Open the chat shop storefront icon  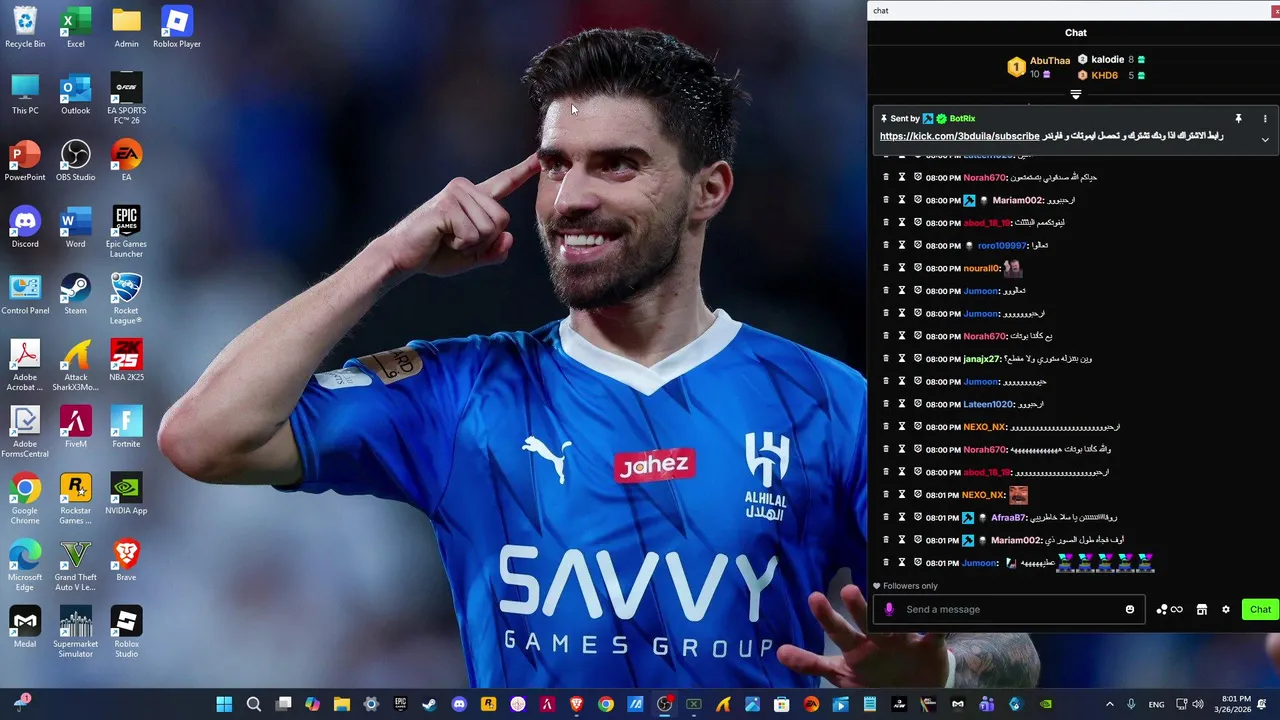point(1202,609)
